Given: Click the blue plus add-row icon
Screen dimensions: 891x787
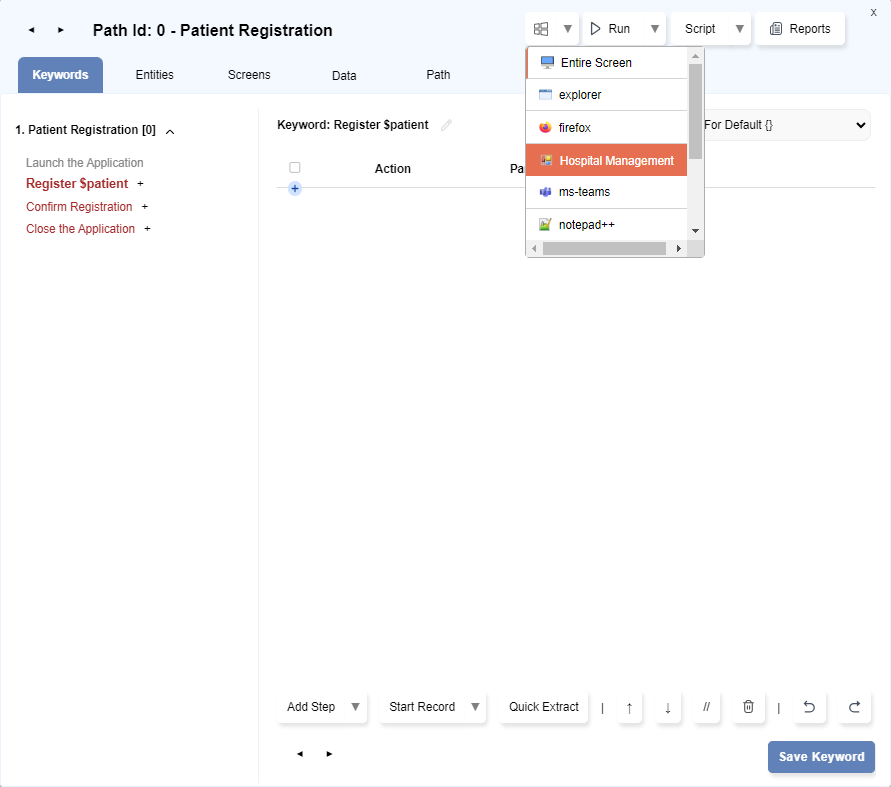Looking at the screenshot, I should [x=295, y=188].
